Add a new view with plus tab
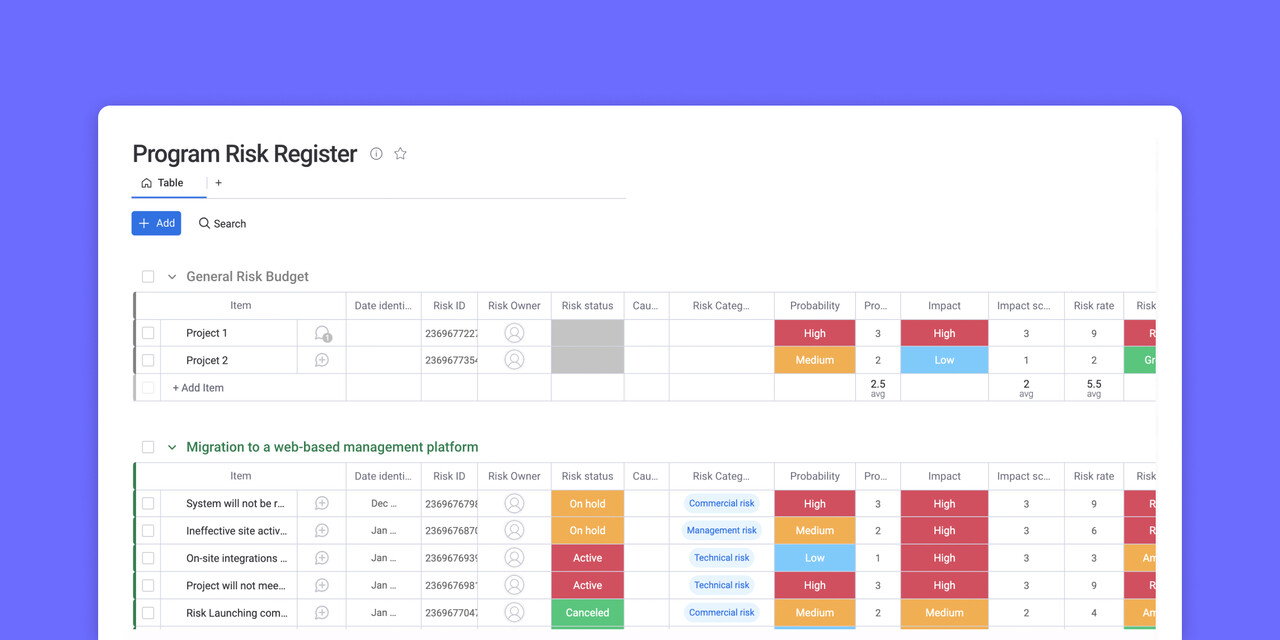This screenshot has width=1280, height=640. pos(219,183)
